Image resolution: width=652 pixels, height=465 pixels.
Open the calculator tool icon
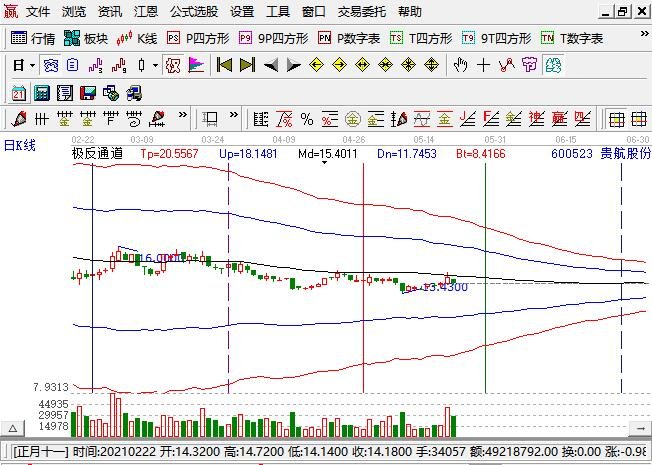42,93
